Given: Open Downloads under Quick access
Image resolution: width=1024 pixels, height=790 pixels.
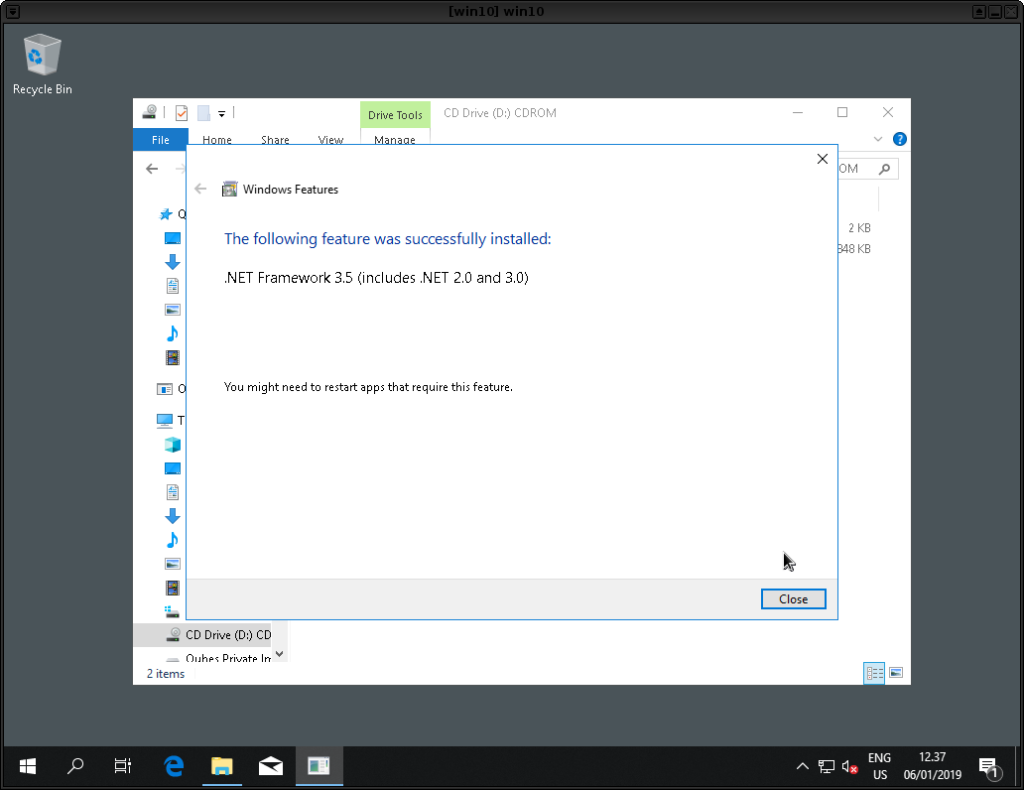Looking at the screenshot, I should coord(172,262).
